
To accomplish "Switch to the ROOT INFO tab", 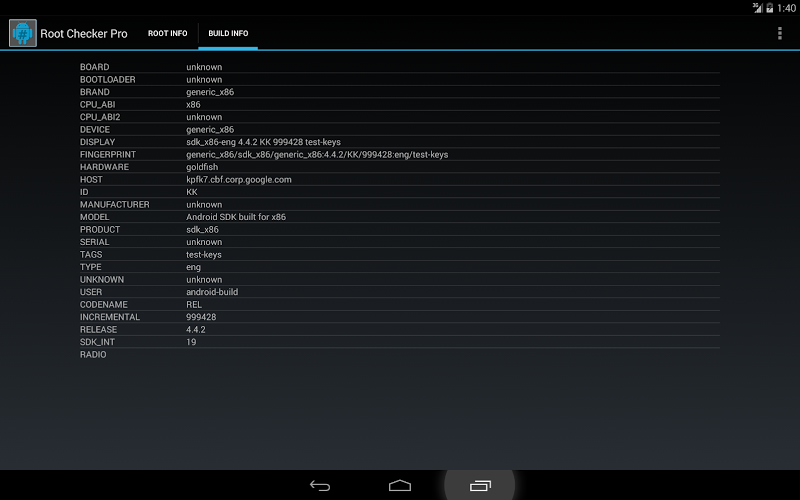I will point(167,33).
